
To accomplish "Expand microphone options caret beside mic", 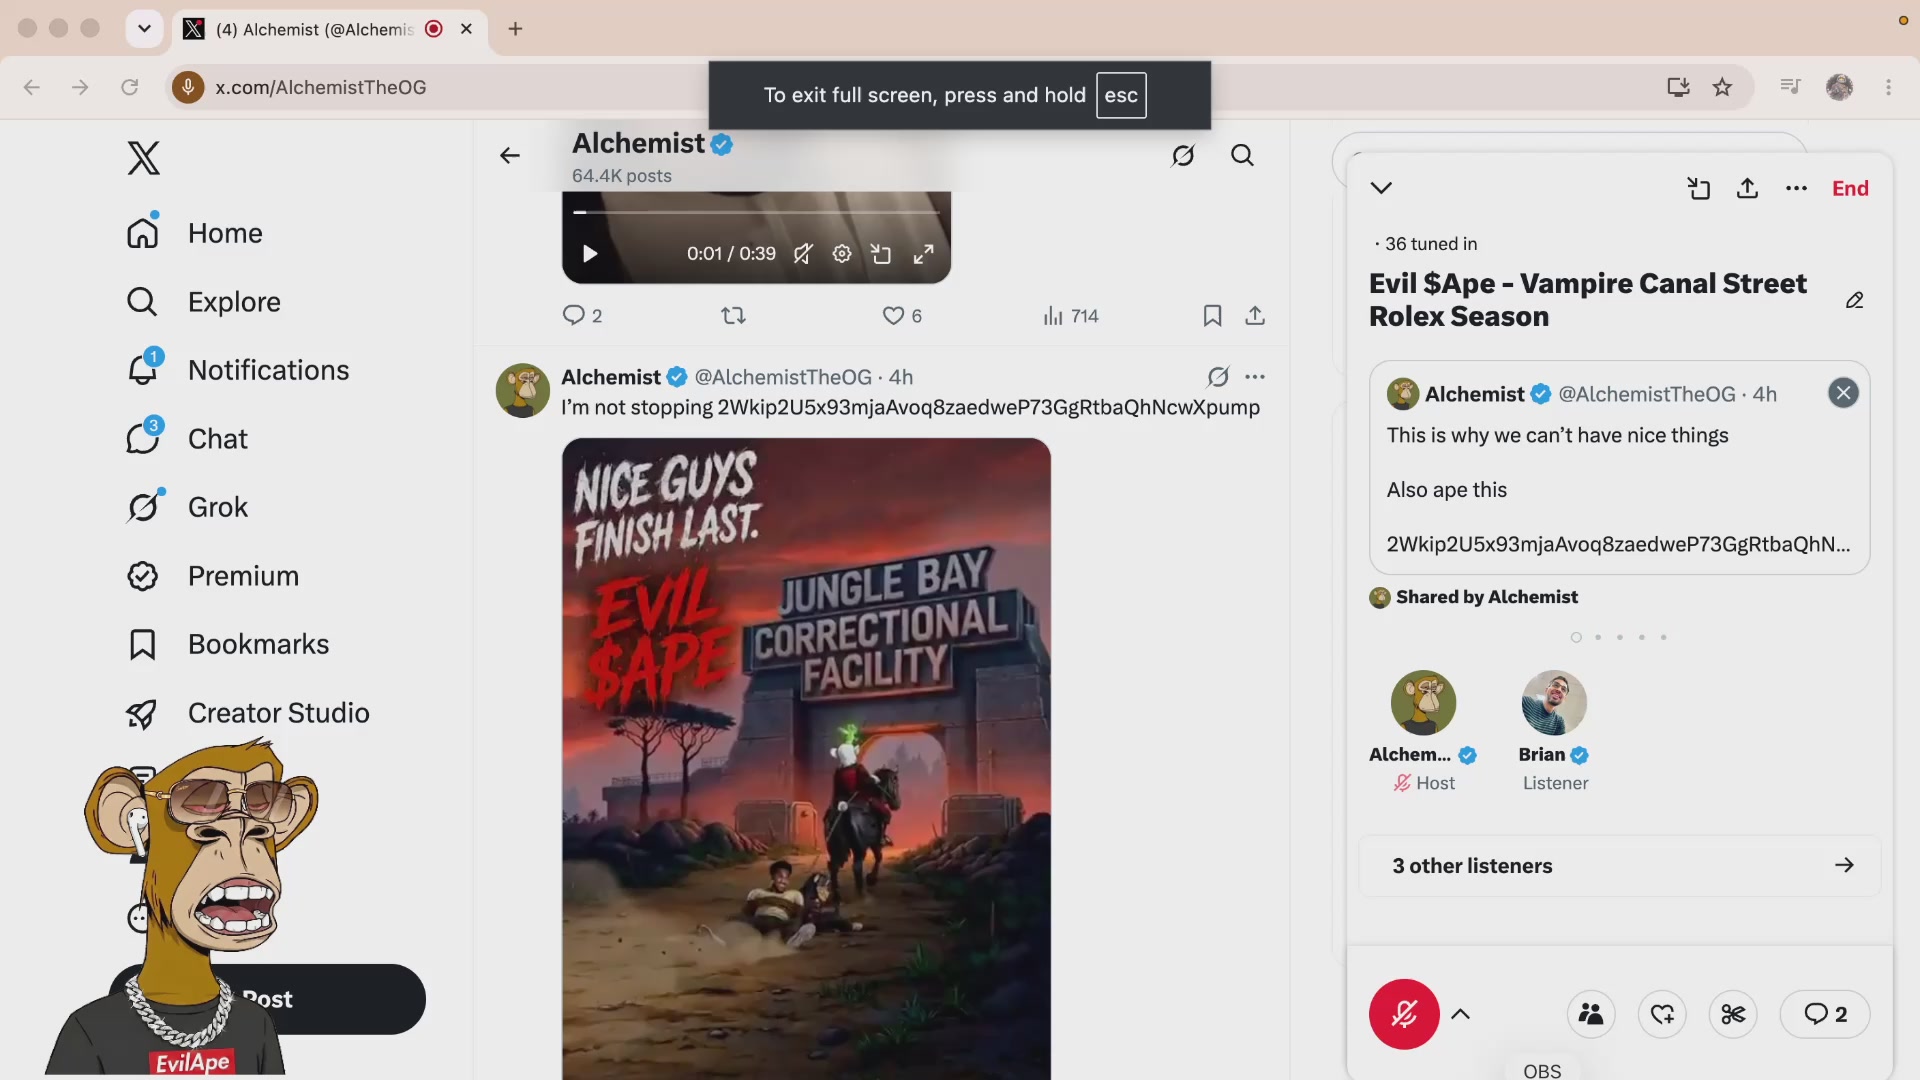I will pyautogui.click(x=1460, y=1014).
